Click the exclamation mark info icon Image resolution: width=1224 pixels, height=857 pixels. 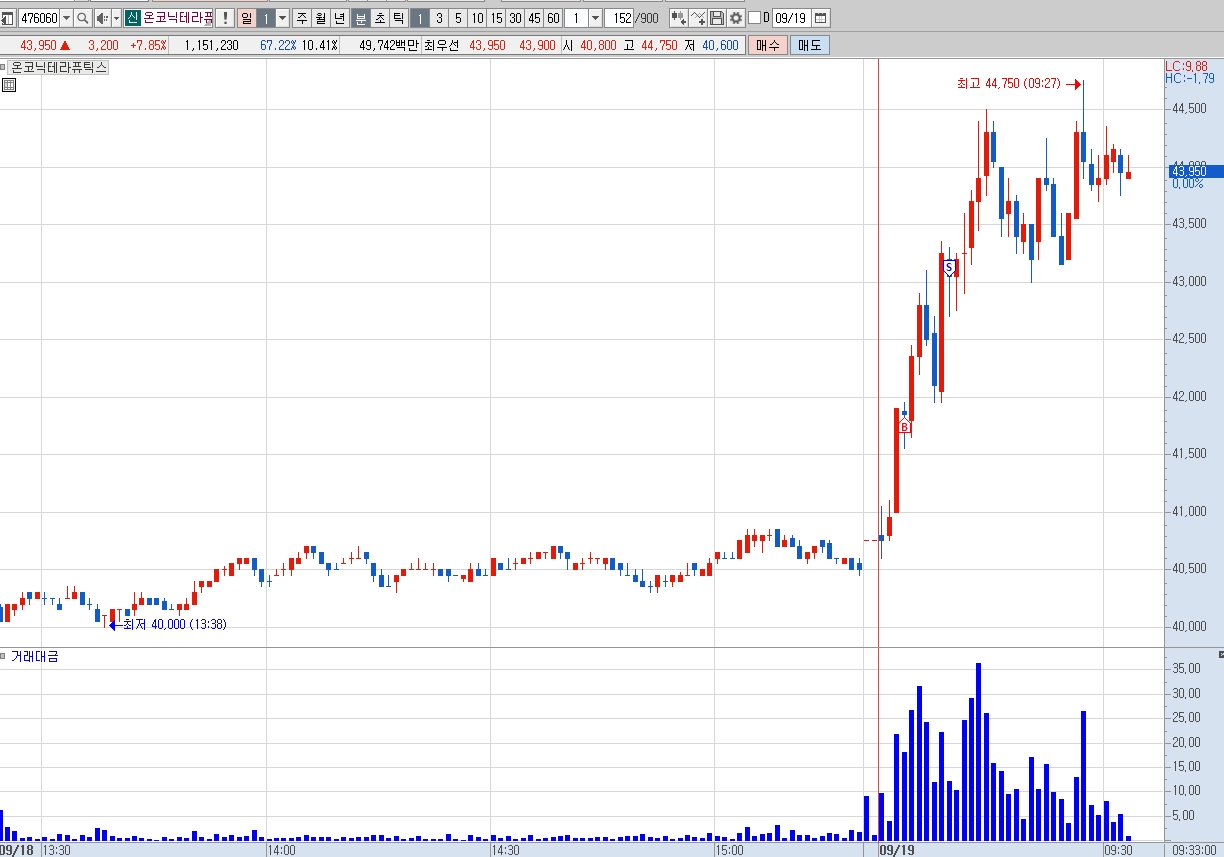[225, 18]
